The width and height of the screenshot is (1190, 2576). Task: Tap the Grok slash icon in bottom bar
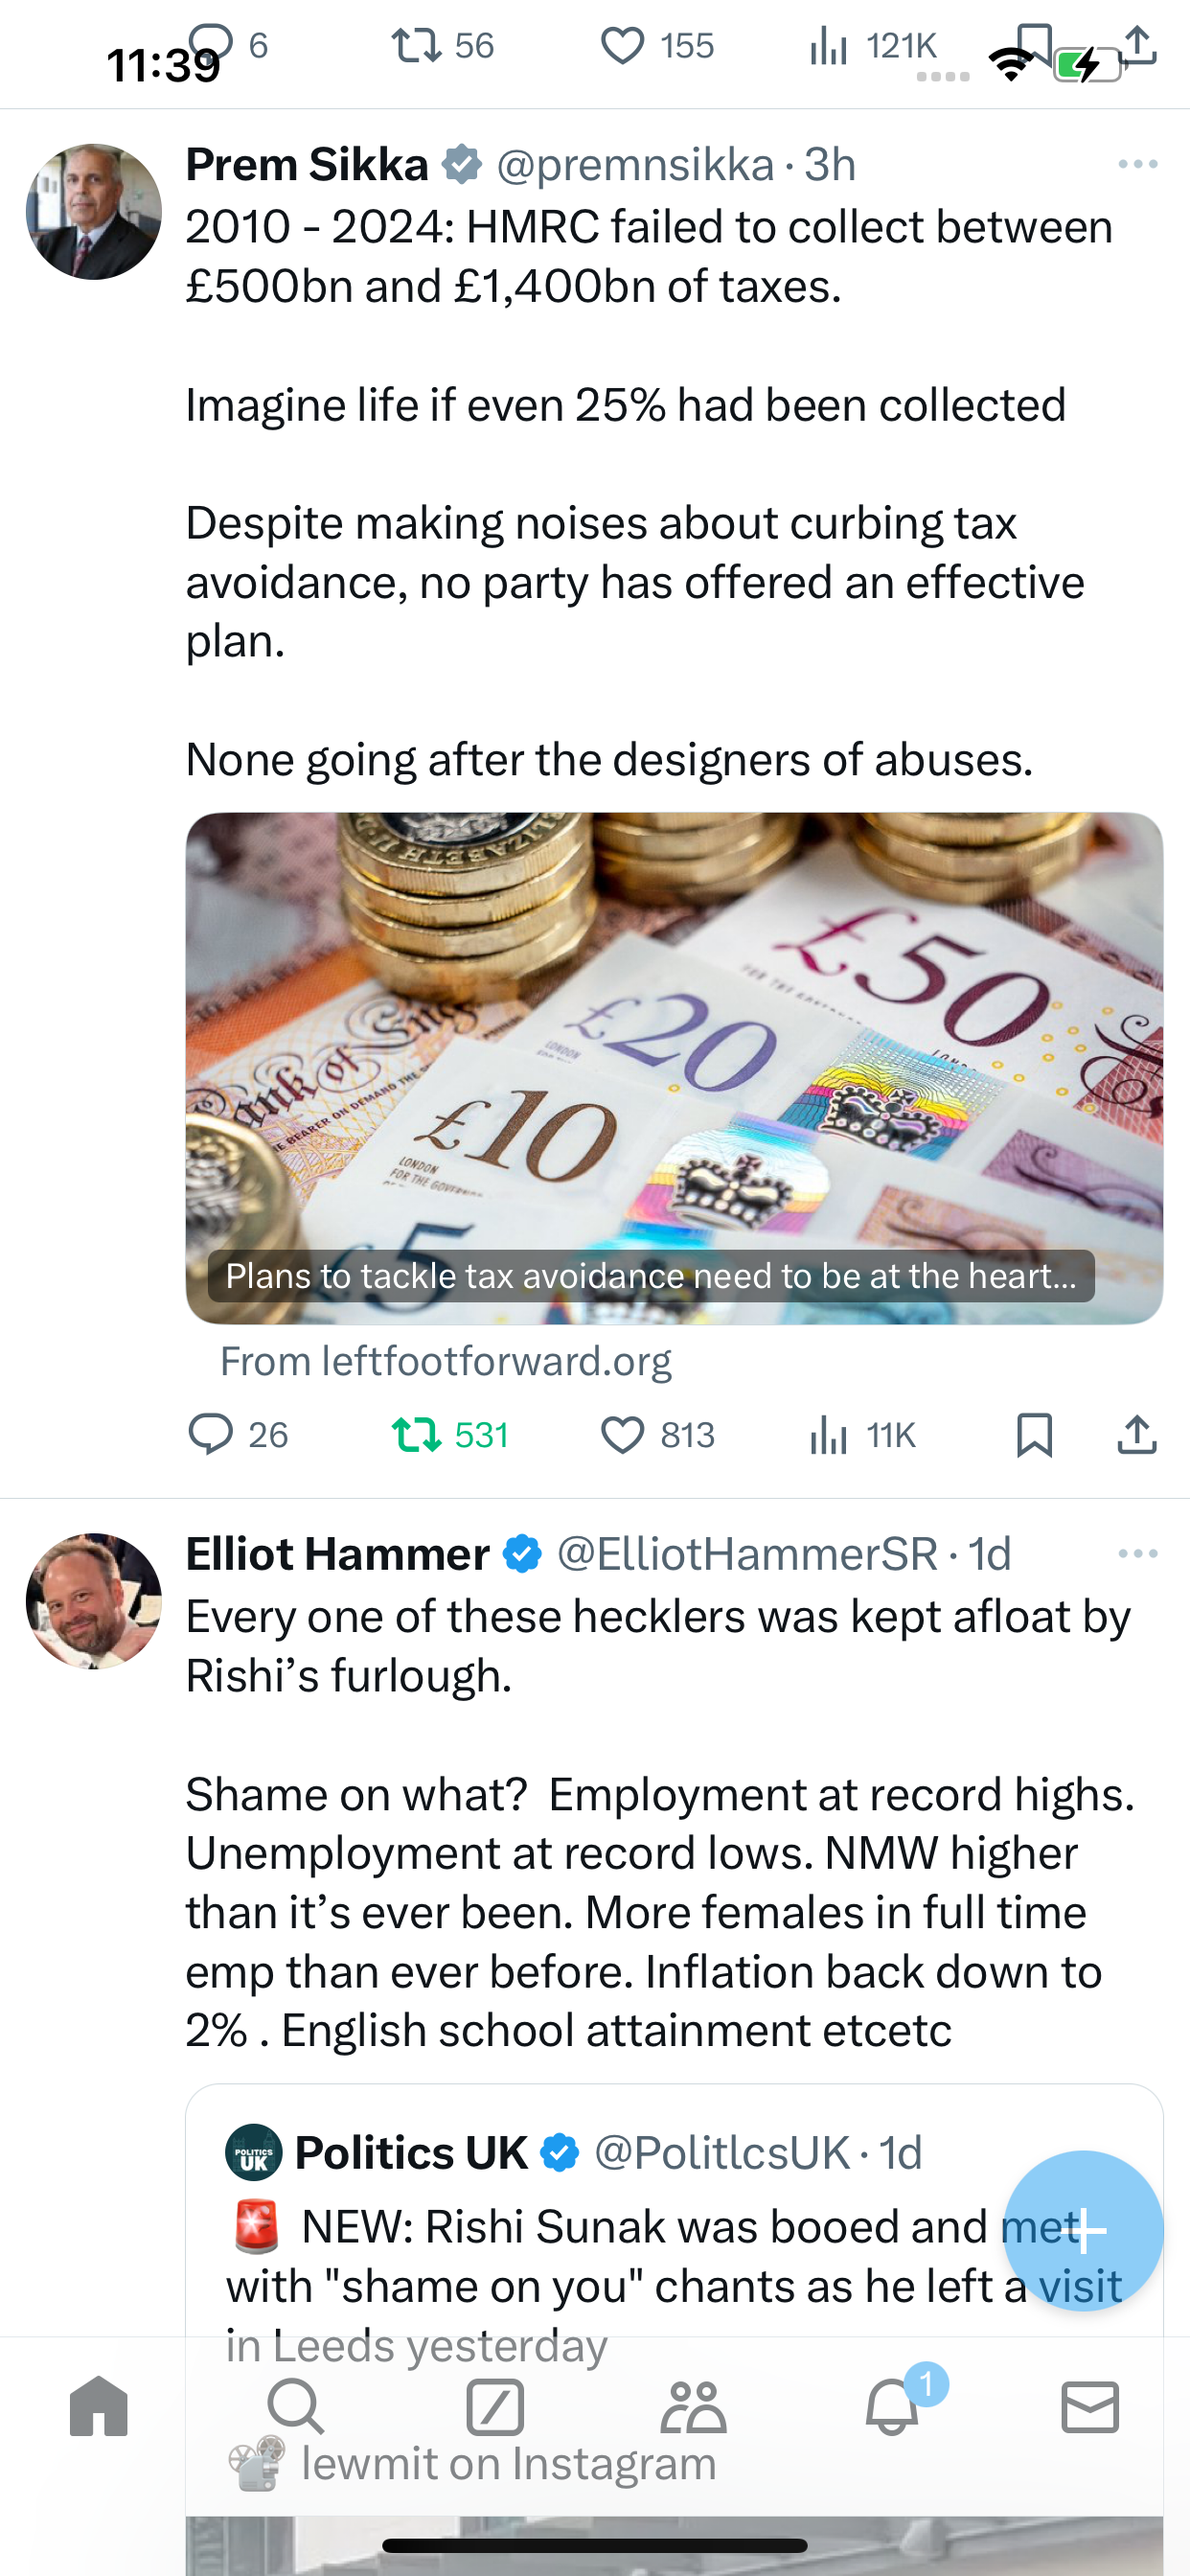click(x=495, y=2406)
